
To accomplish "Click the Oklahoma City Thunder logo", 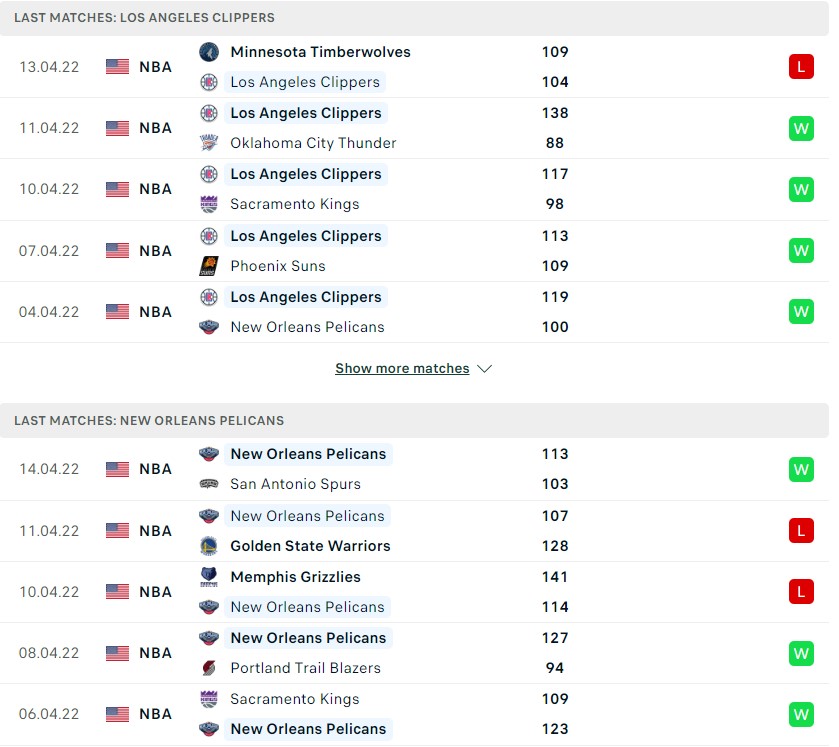I will click(x=210, y=143).
